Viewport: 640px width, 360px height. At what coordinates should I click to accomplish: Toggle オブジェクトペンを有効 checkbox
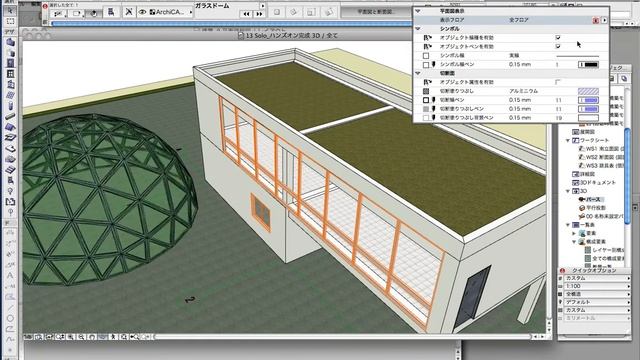click(558, 47)
